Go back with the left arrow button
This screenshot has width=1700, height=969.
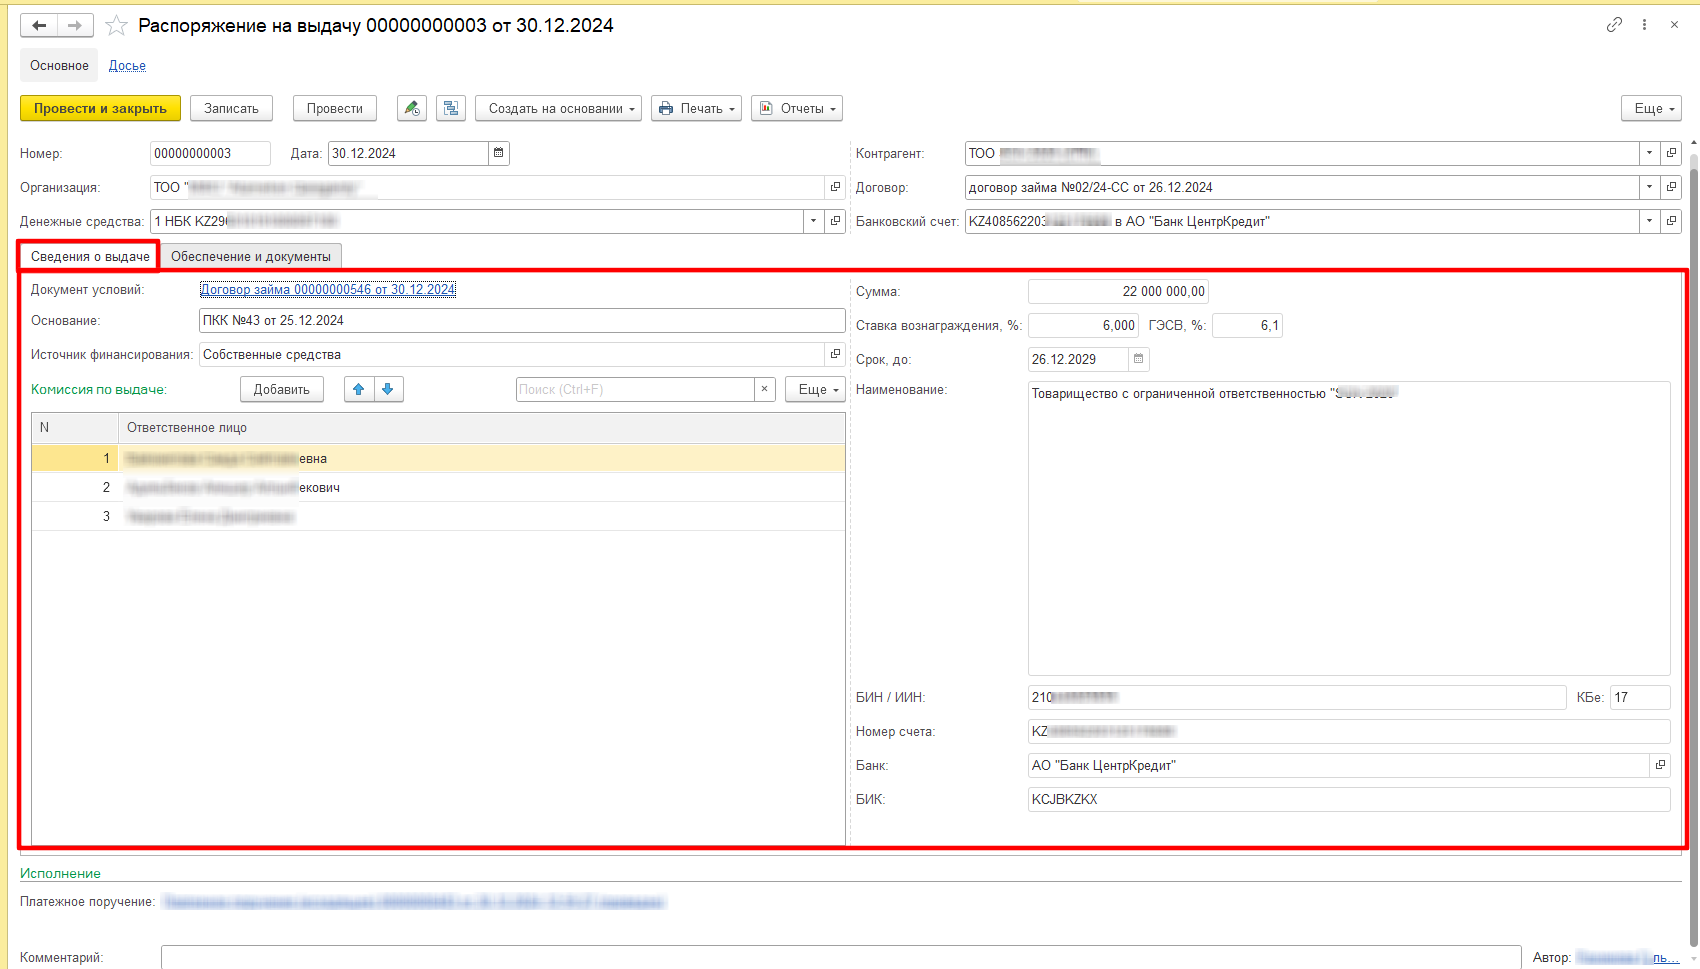click(39, 25)
